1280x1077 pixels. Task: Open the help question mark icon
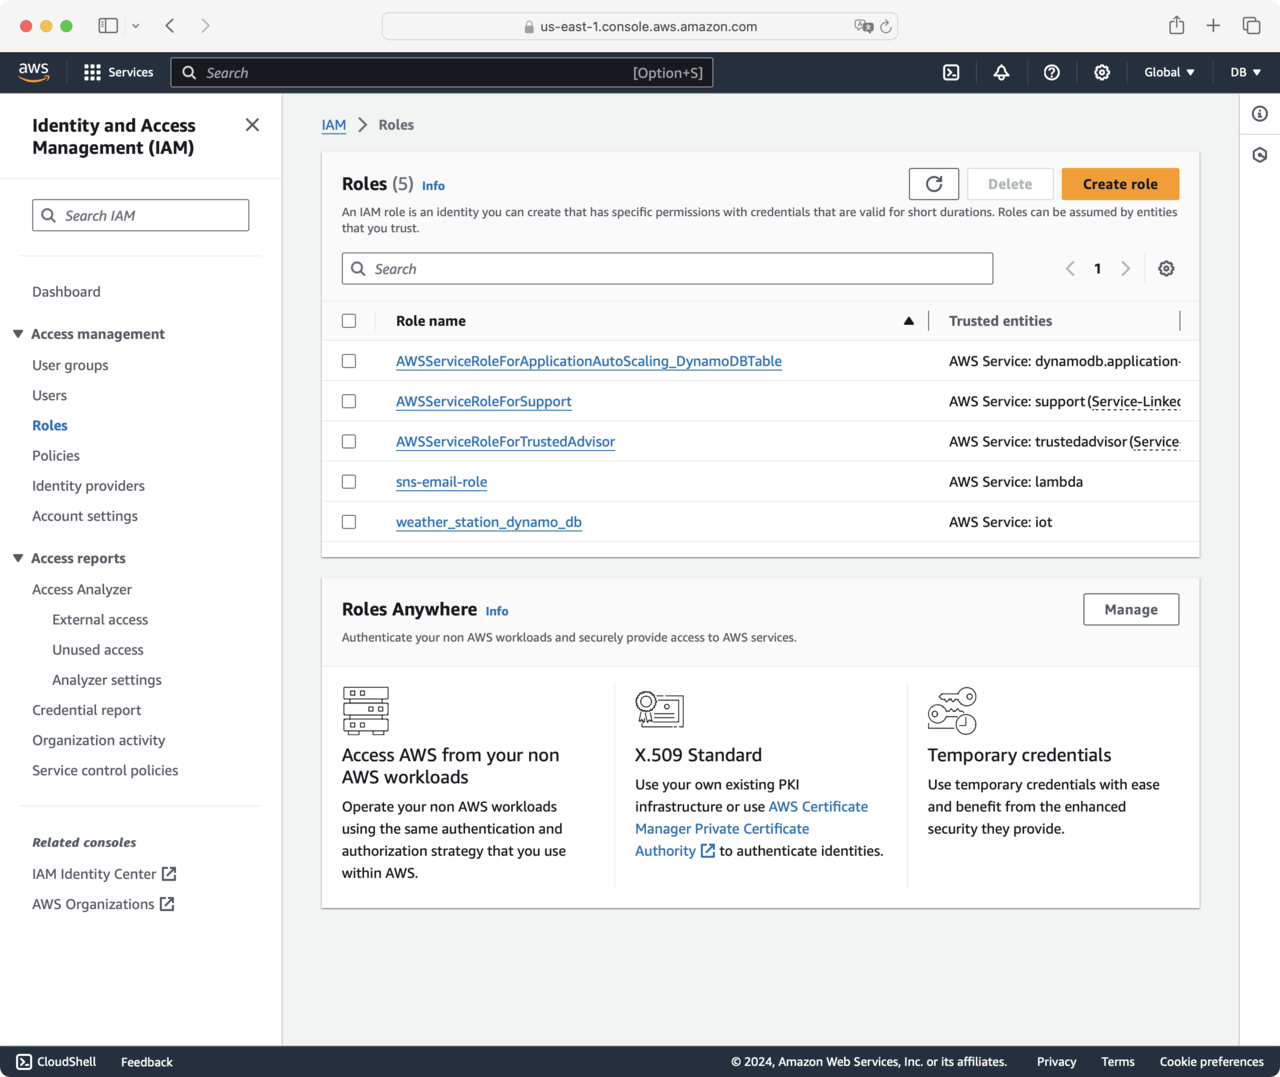(1051, 72)
